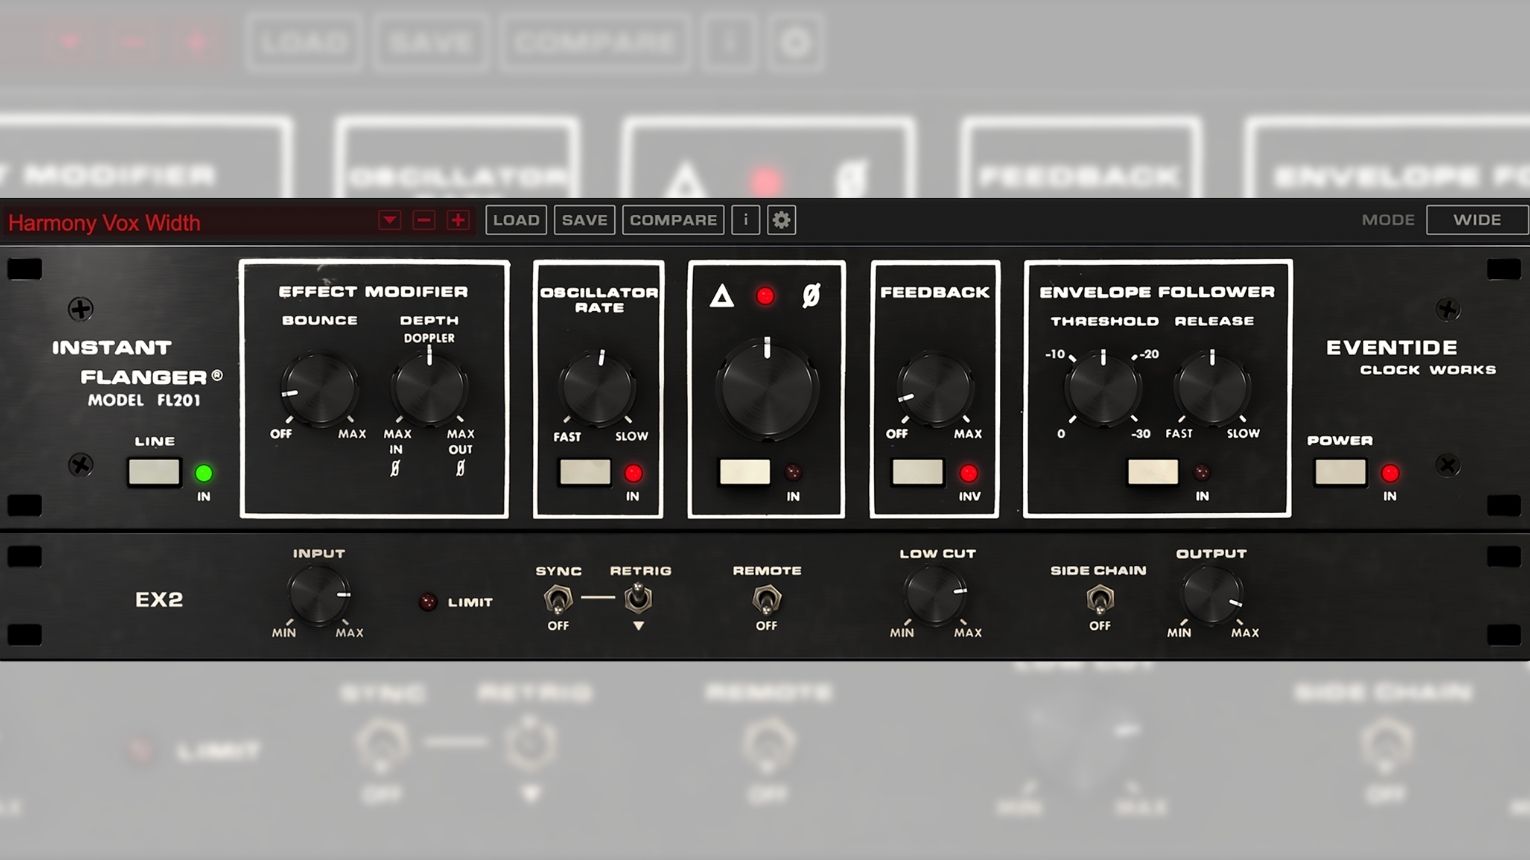Open the WIDE mode selector
1530x860 pixels.
point(1477,219)
